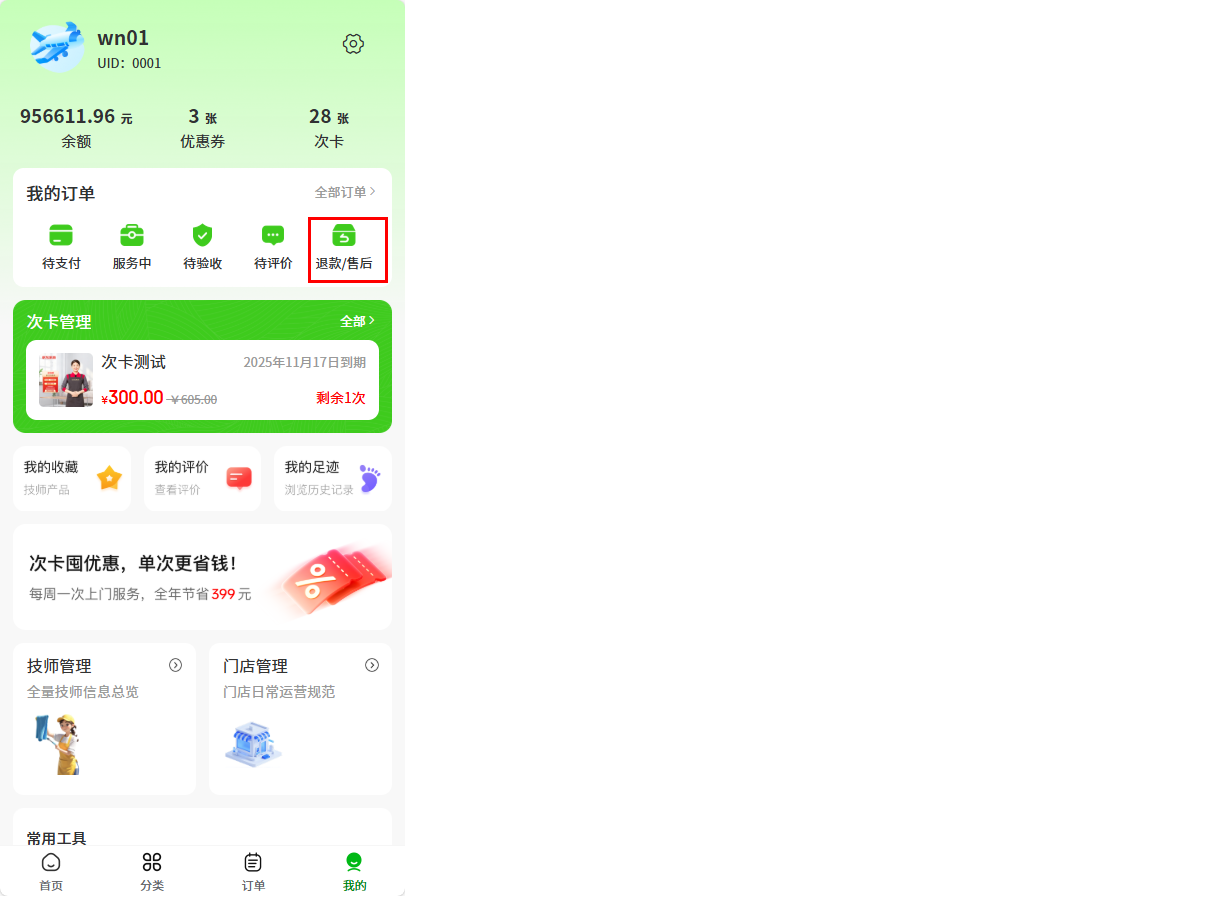Open 待评价 chat bubble icon
1223x923 pixels.
pyautogui.click(x=273, y=235)
